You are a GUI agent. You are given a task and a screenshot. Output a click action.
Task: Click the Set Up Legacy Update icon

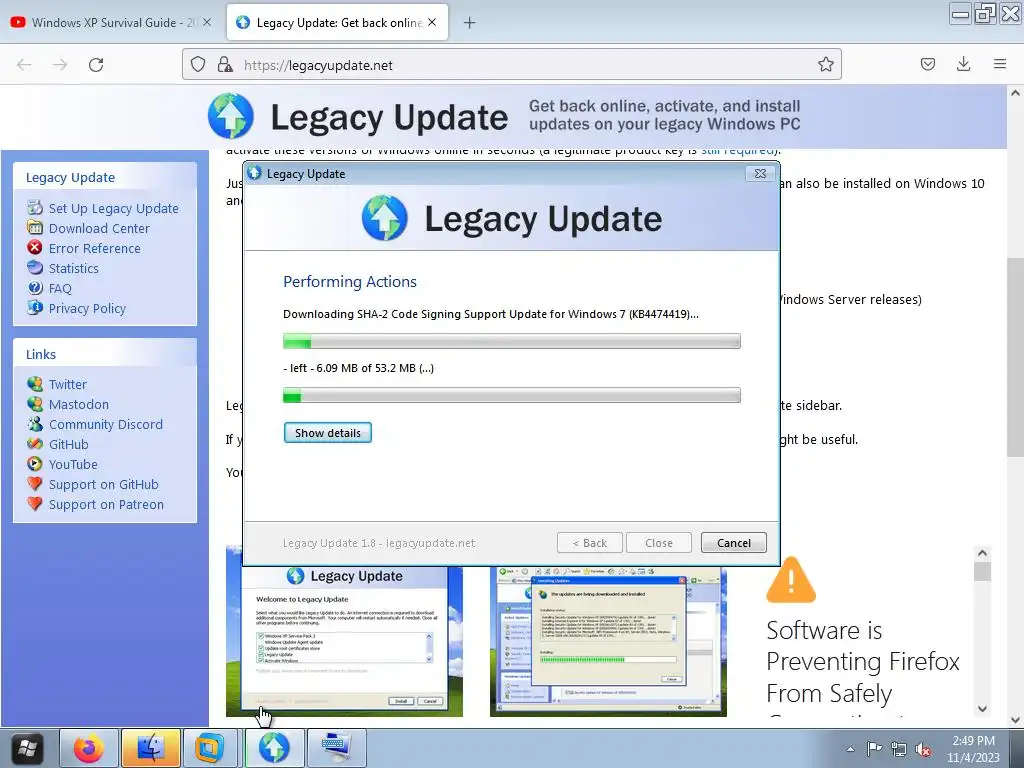click(35, 208)
